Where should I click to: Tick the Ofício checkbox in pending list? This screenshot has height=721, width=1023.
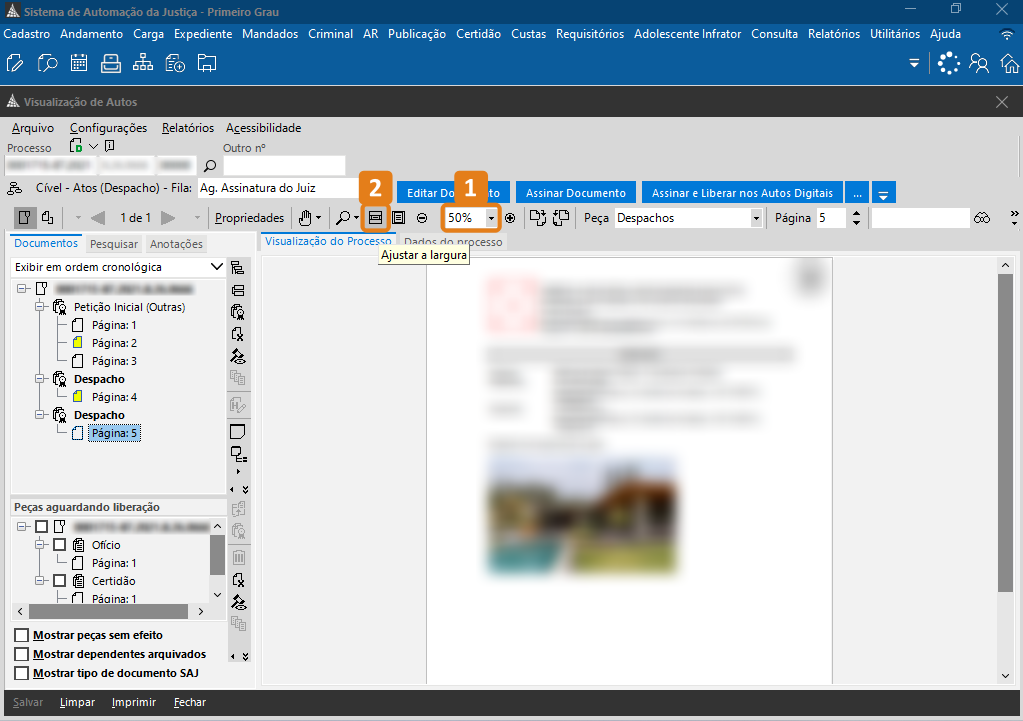(59, 544)
